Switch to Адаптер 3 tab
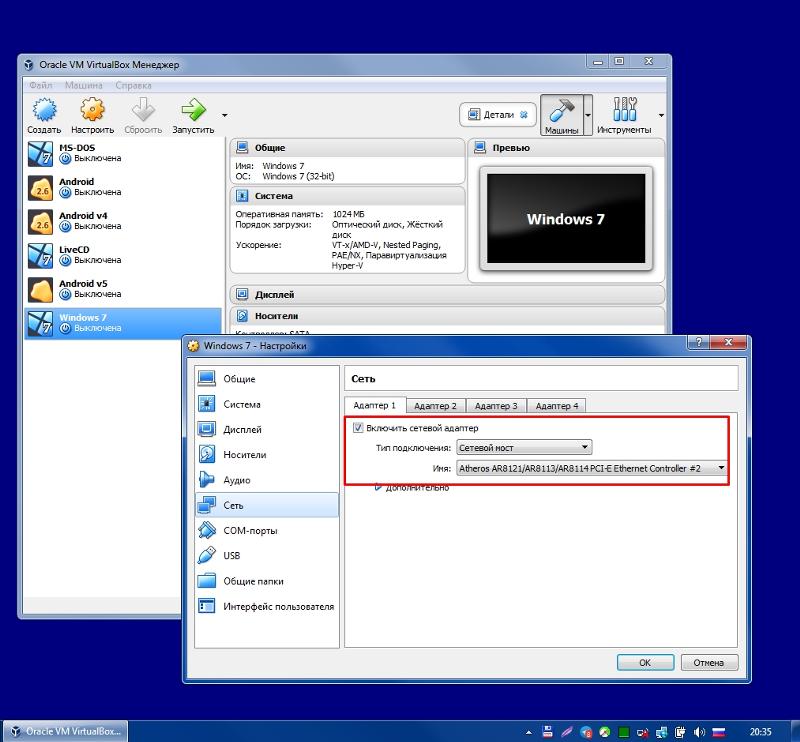Viewport: 800px width, 742px height. pyautogui.click(x=496, y=406)
